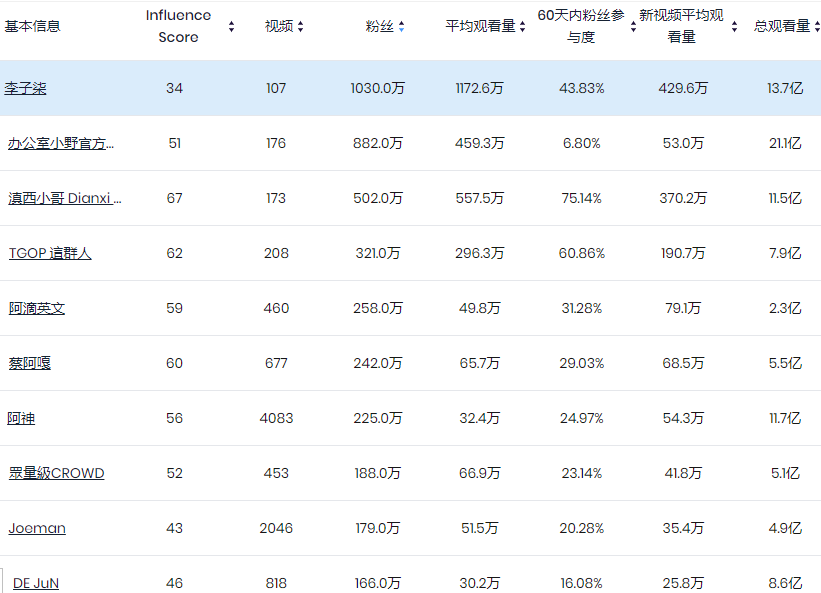The height and width of the screenshot is (593, 821).
Task: Open 阿滴英文 channel link
Action: [x=37, y=308]
